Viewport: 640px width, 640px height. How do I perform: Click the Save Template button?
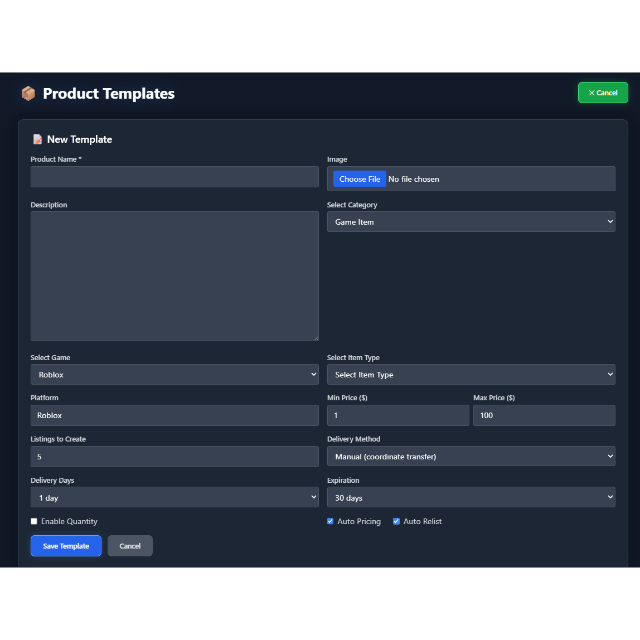tap(66, 546)
